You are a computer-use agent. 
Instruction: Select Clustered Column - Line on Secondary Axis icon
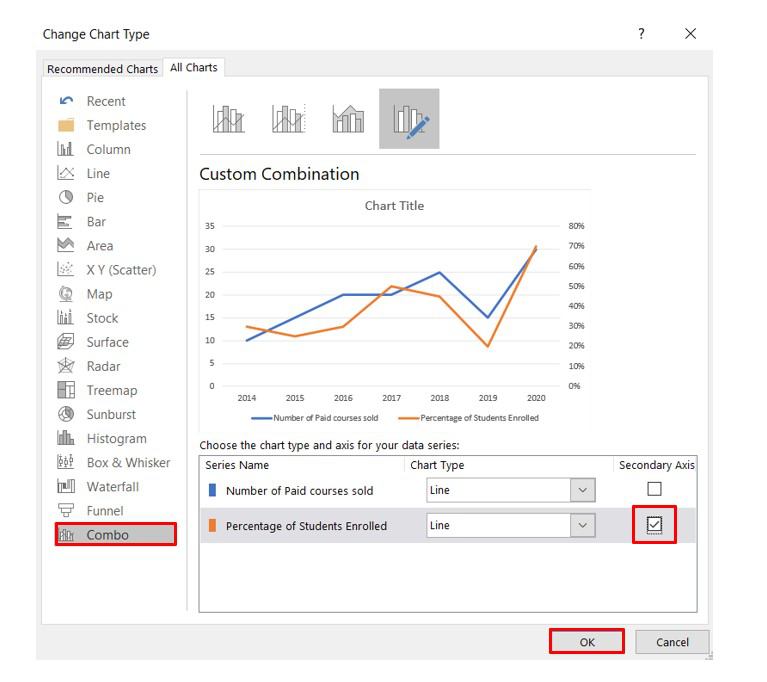pyautogui.click(x=289, y=119)
